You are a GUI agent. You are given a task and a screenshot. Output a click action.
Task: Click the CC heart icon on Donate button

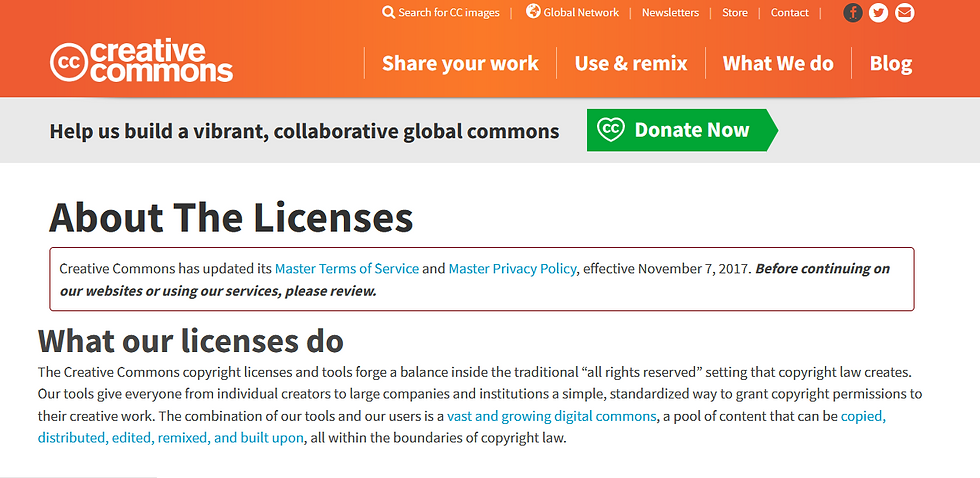pos(610,129)
